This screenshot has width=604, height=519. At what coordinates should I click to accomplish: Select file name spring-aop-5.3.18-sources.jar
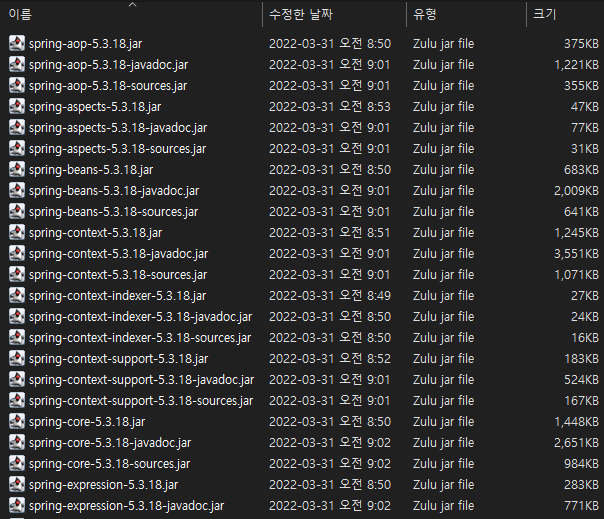[108, 86]
